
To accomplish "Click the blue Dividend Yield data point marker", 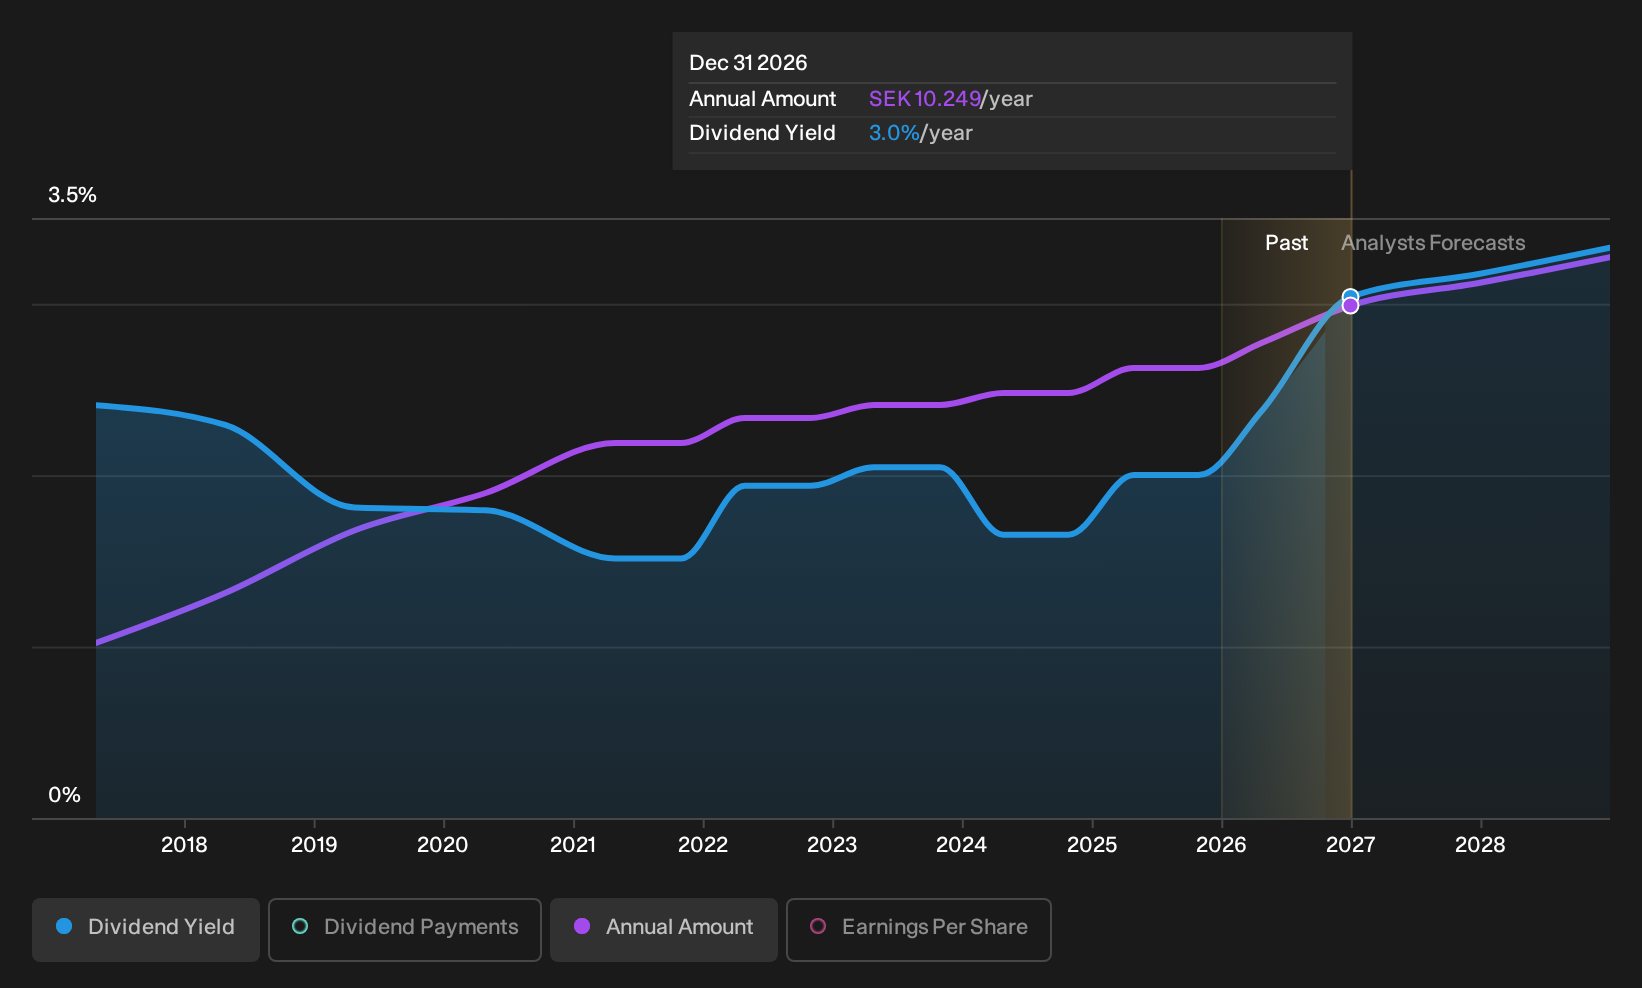I will tap(1350, 296).
